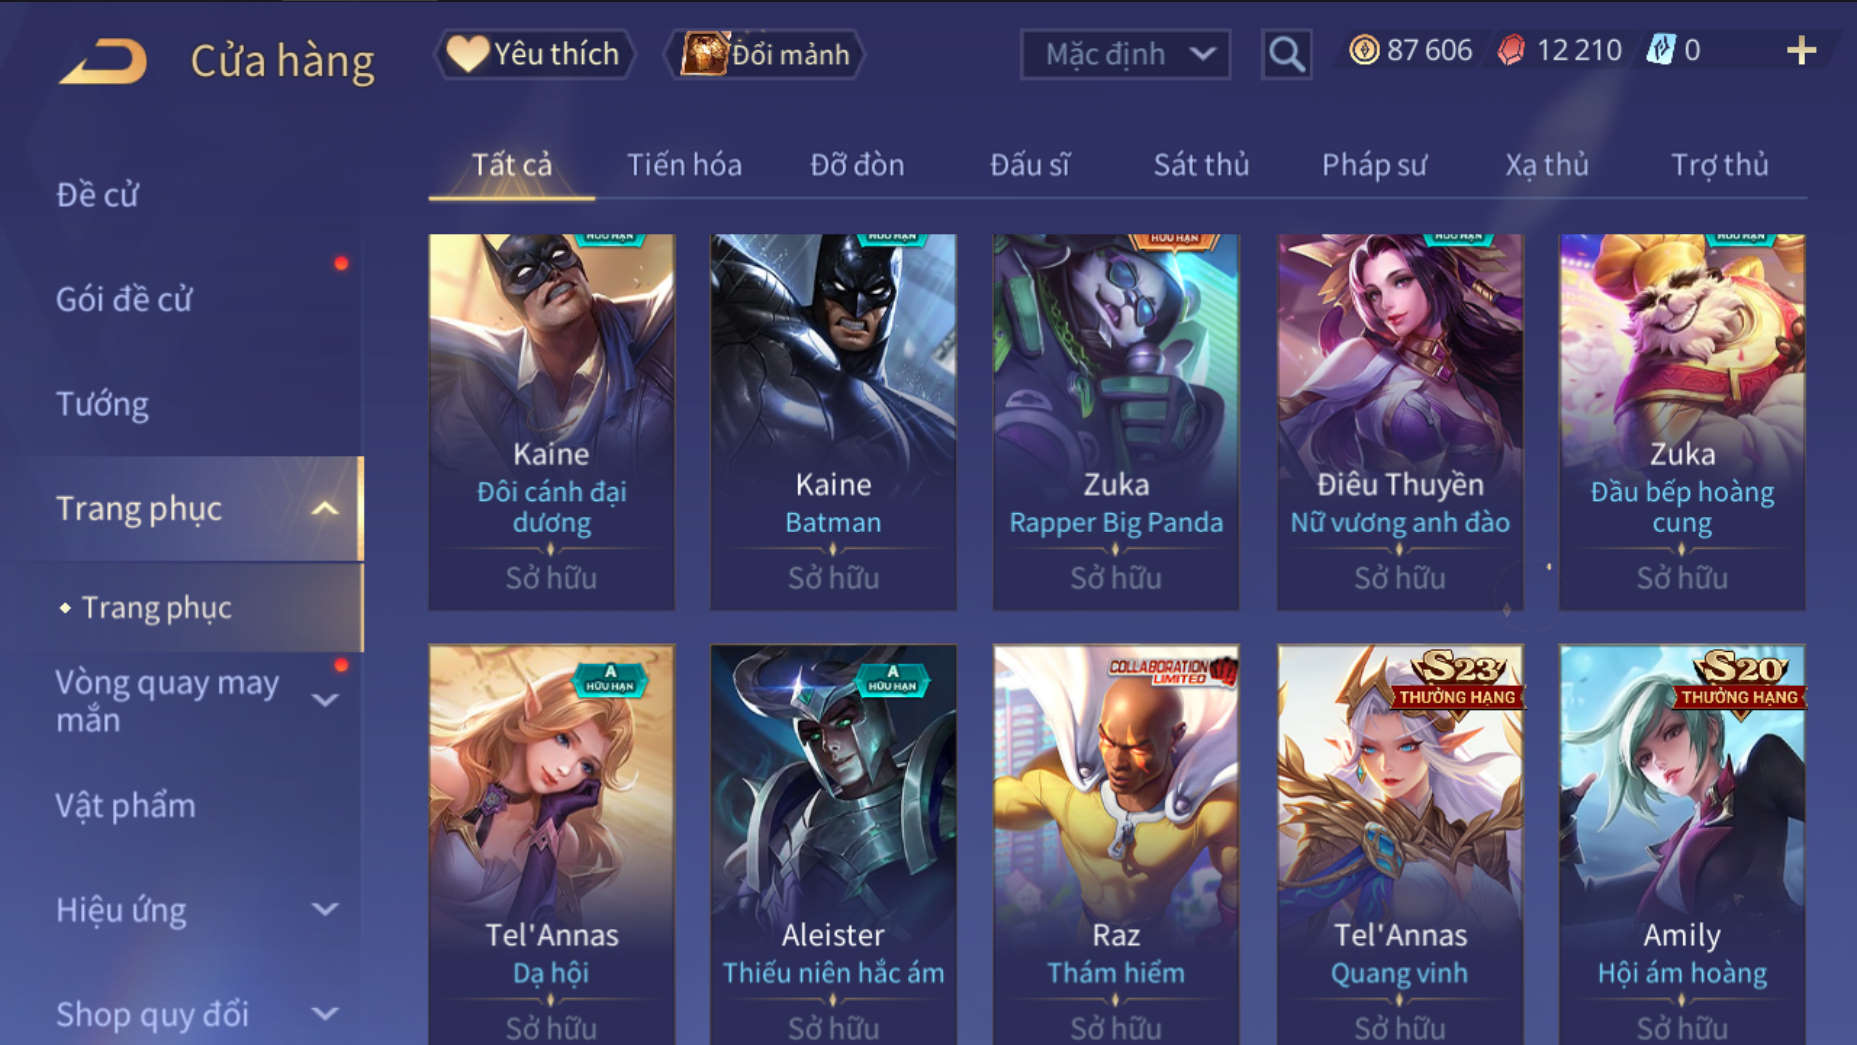Open the search magnifier icon

coord(1286,54)
